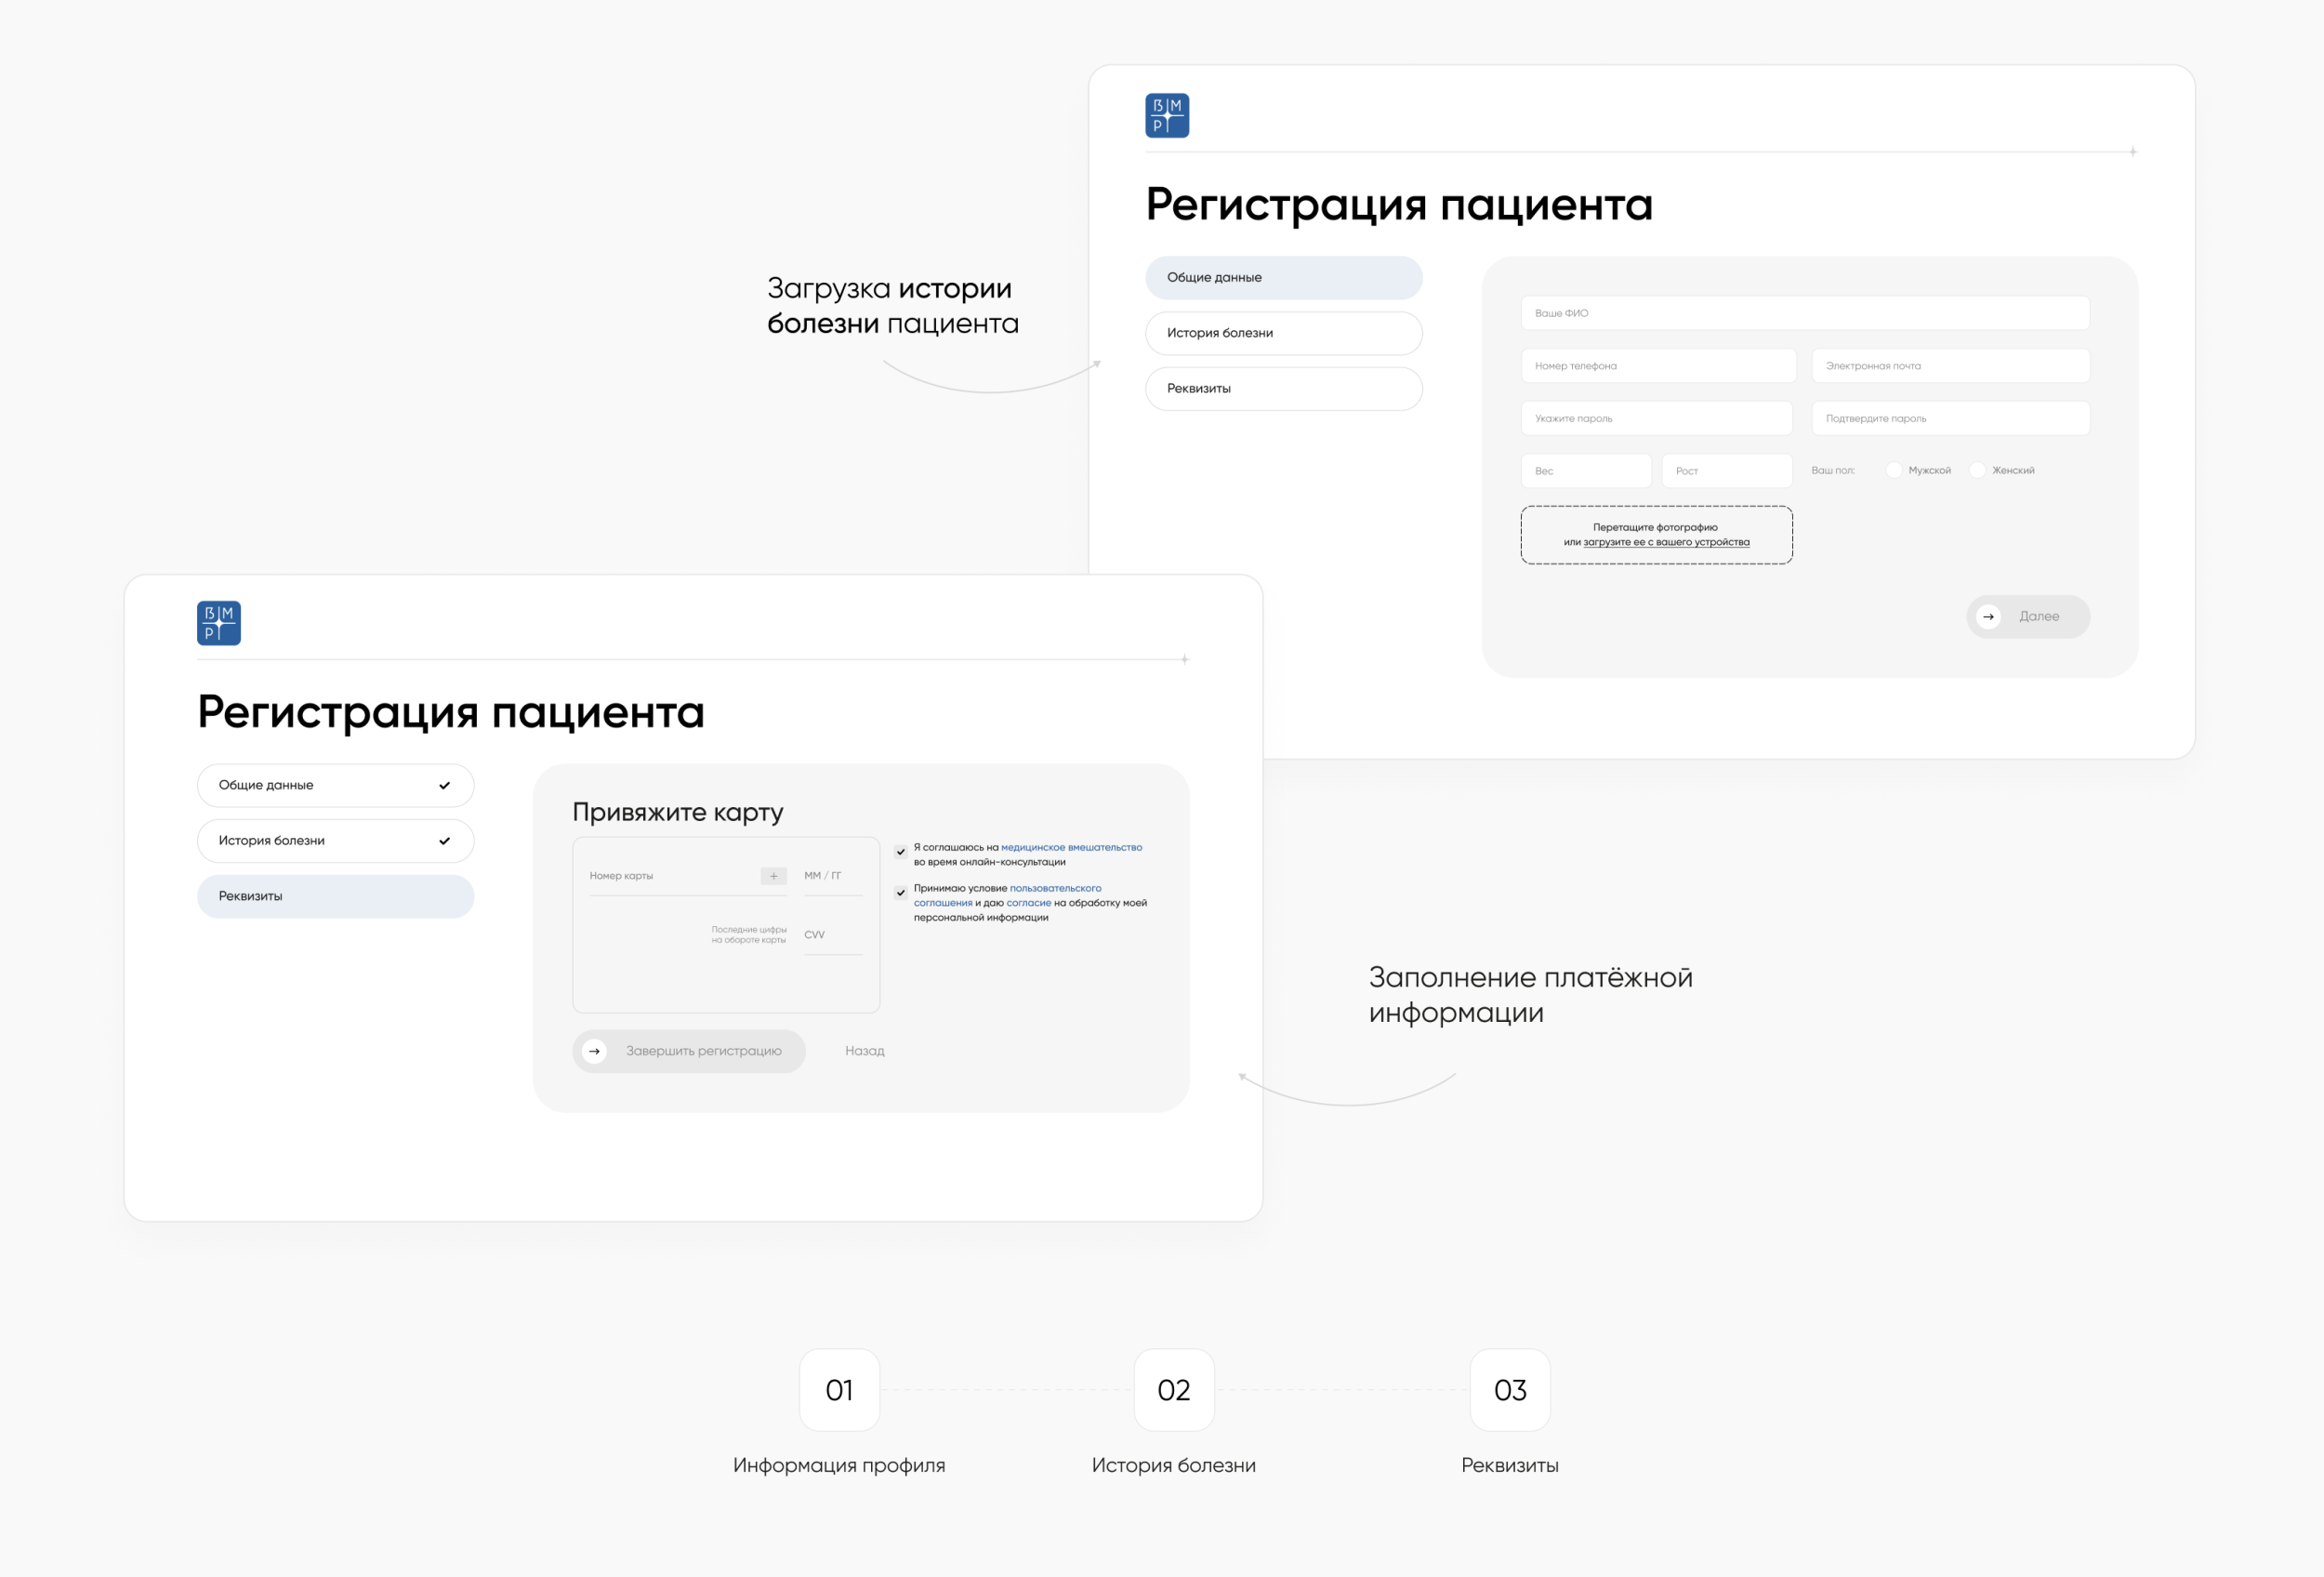
Task: Switch to Реквизиты tab in top window
Action: tap(1283, 388)
